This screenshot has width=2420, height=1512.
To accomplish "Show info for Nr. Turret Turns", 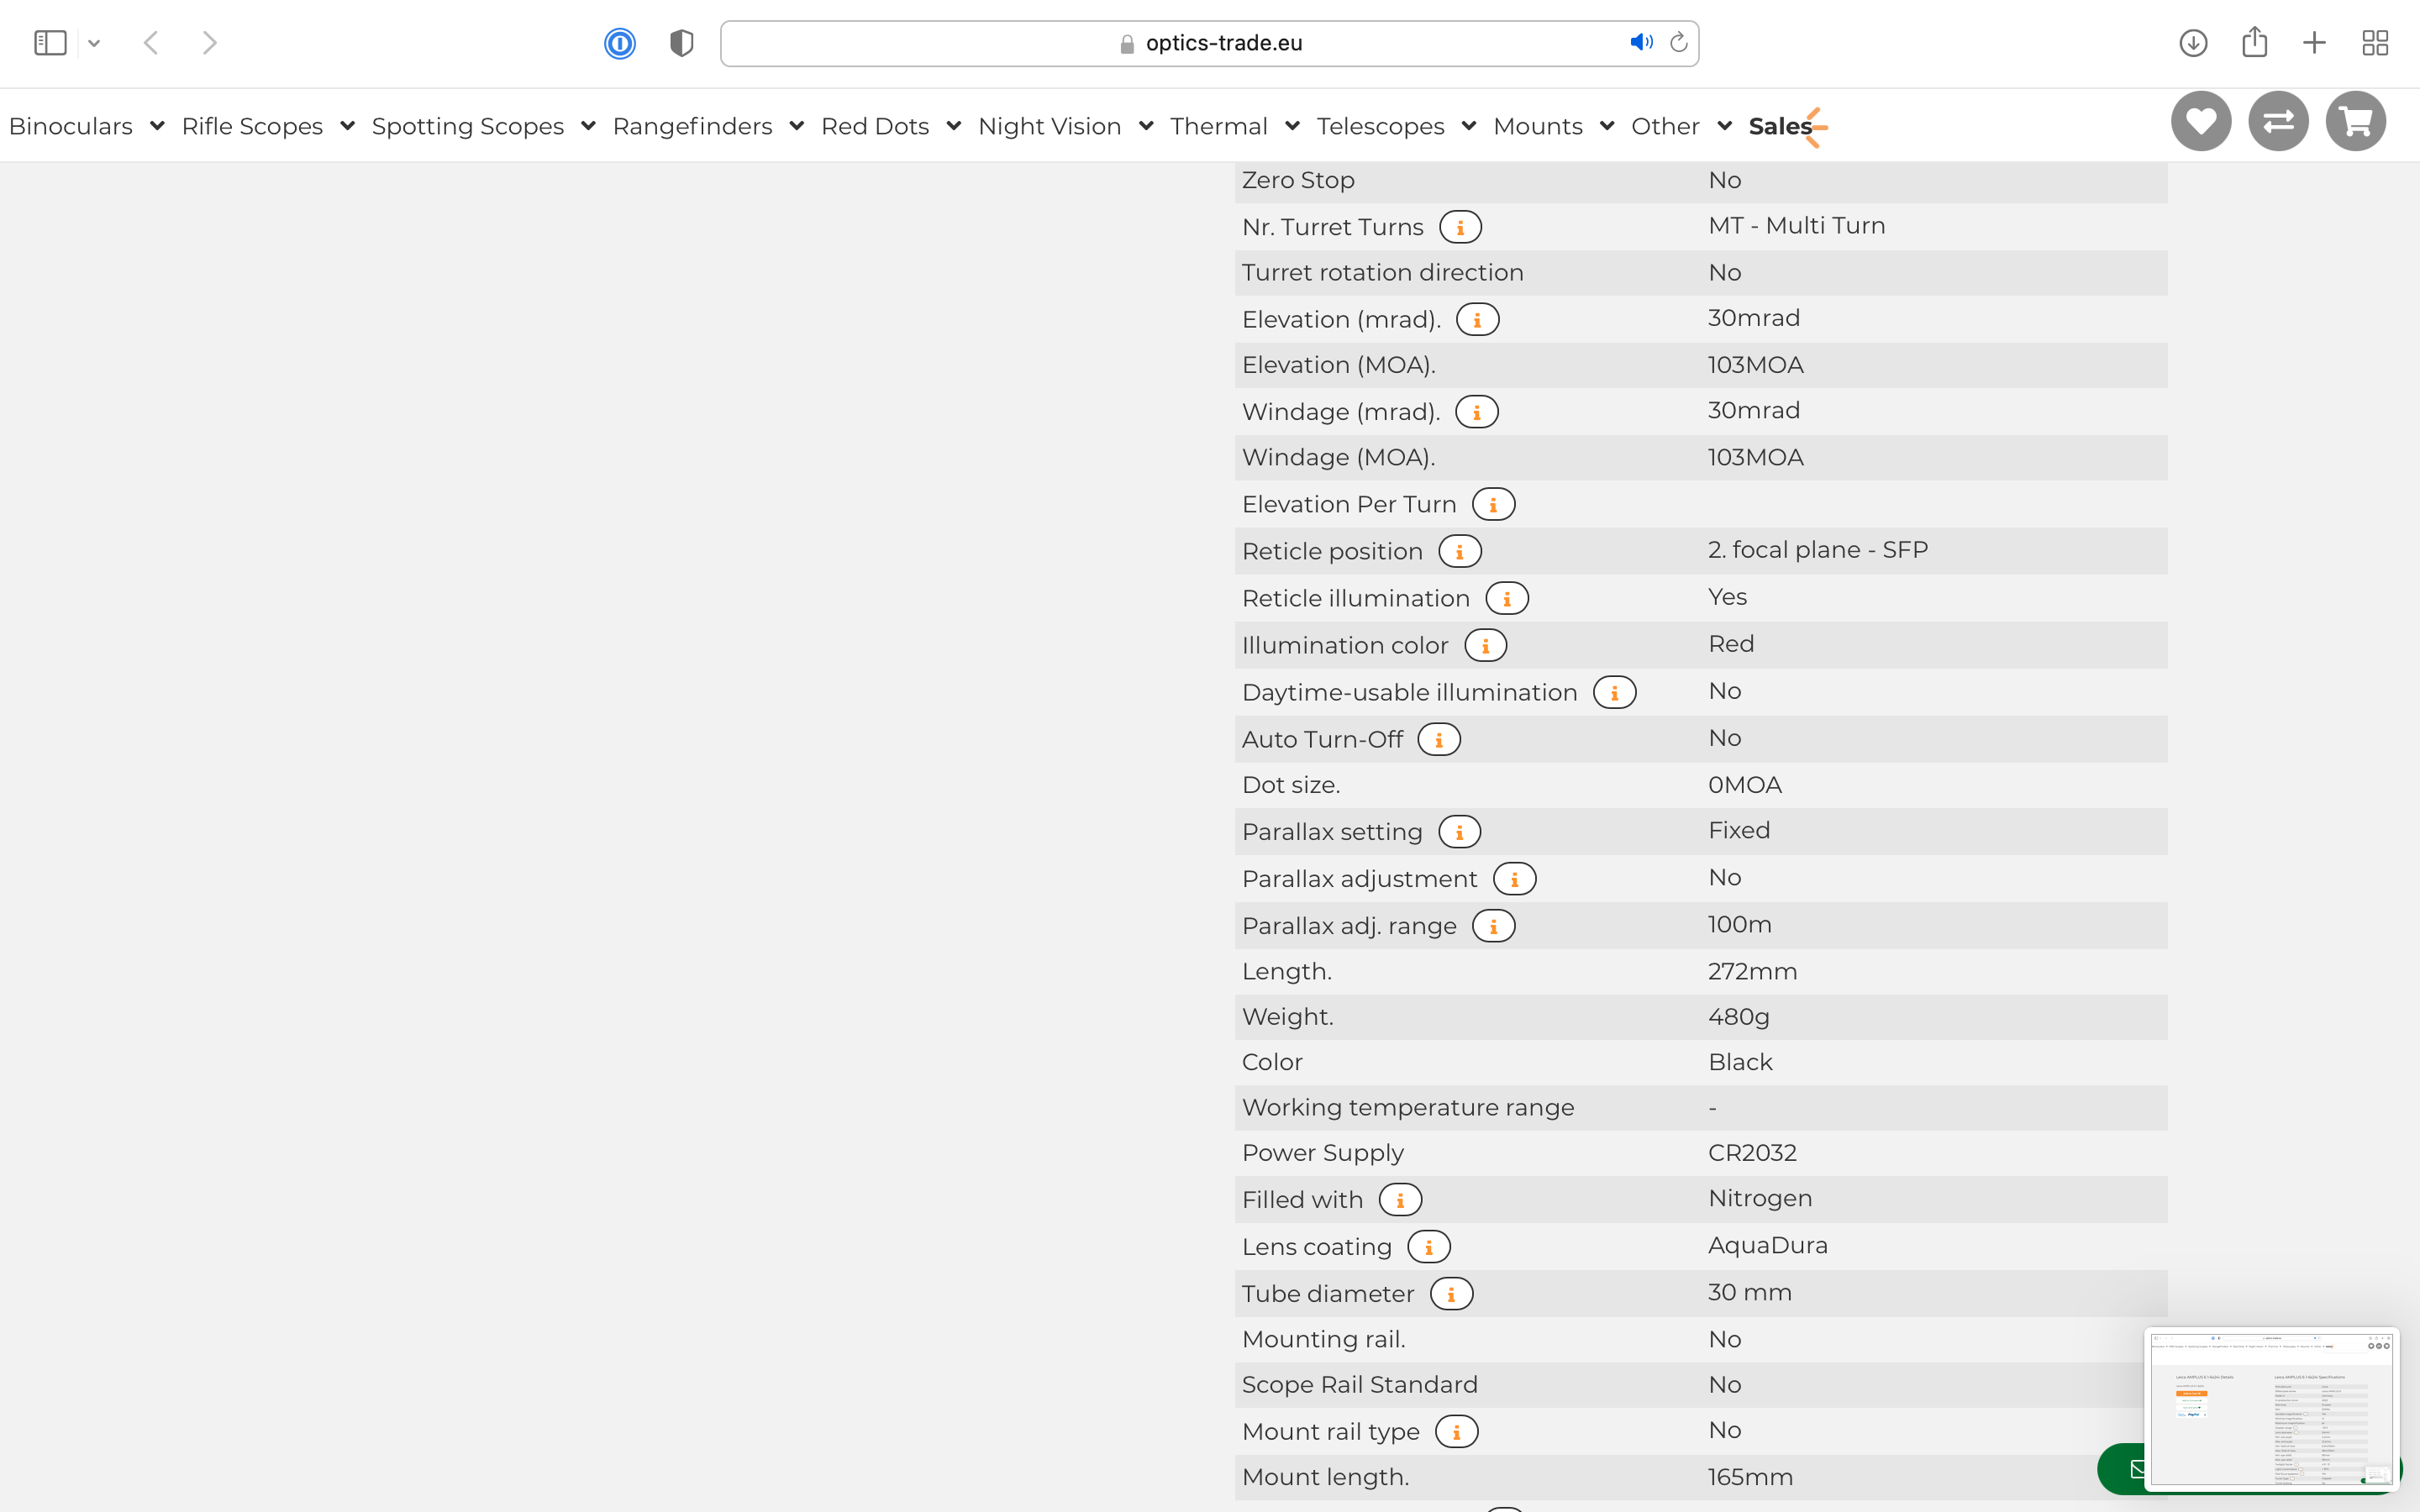I will pos(1460,227).
